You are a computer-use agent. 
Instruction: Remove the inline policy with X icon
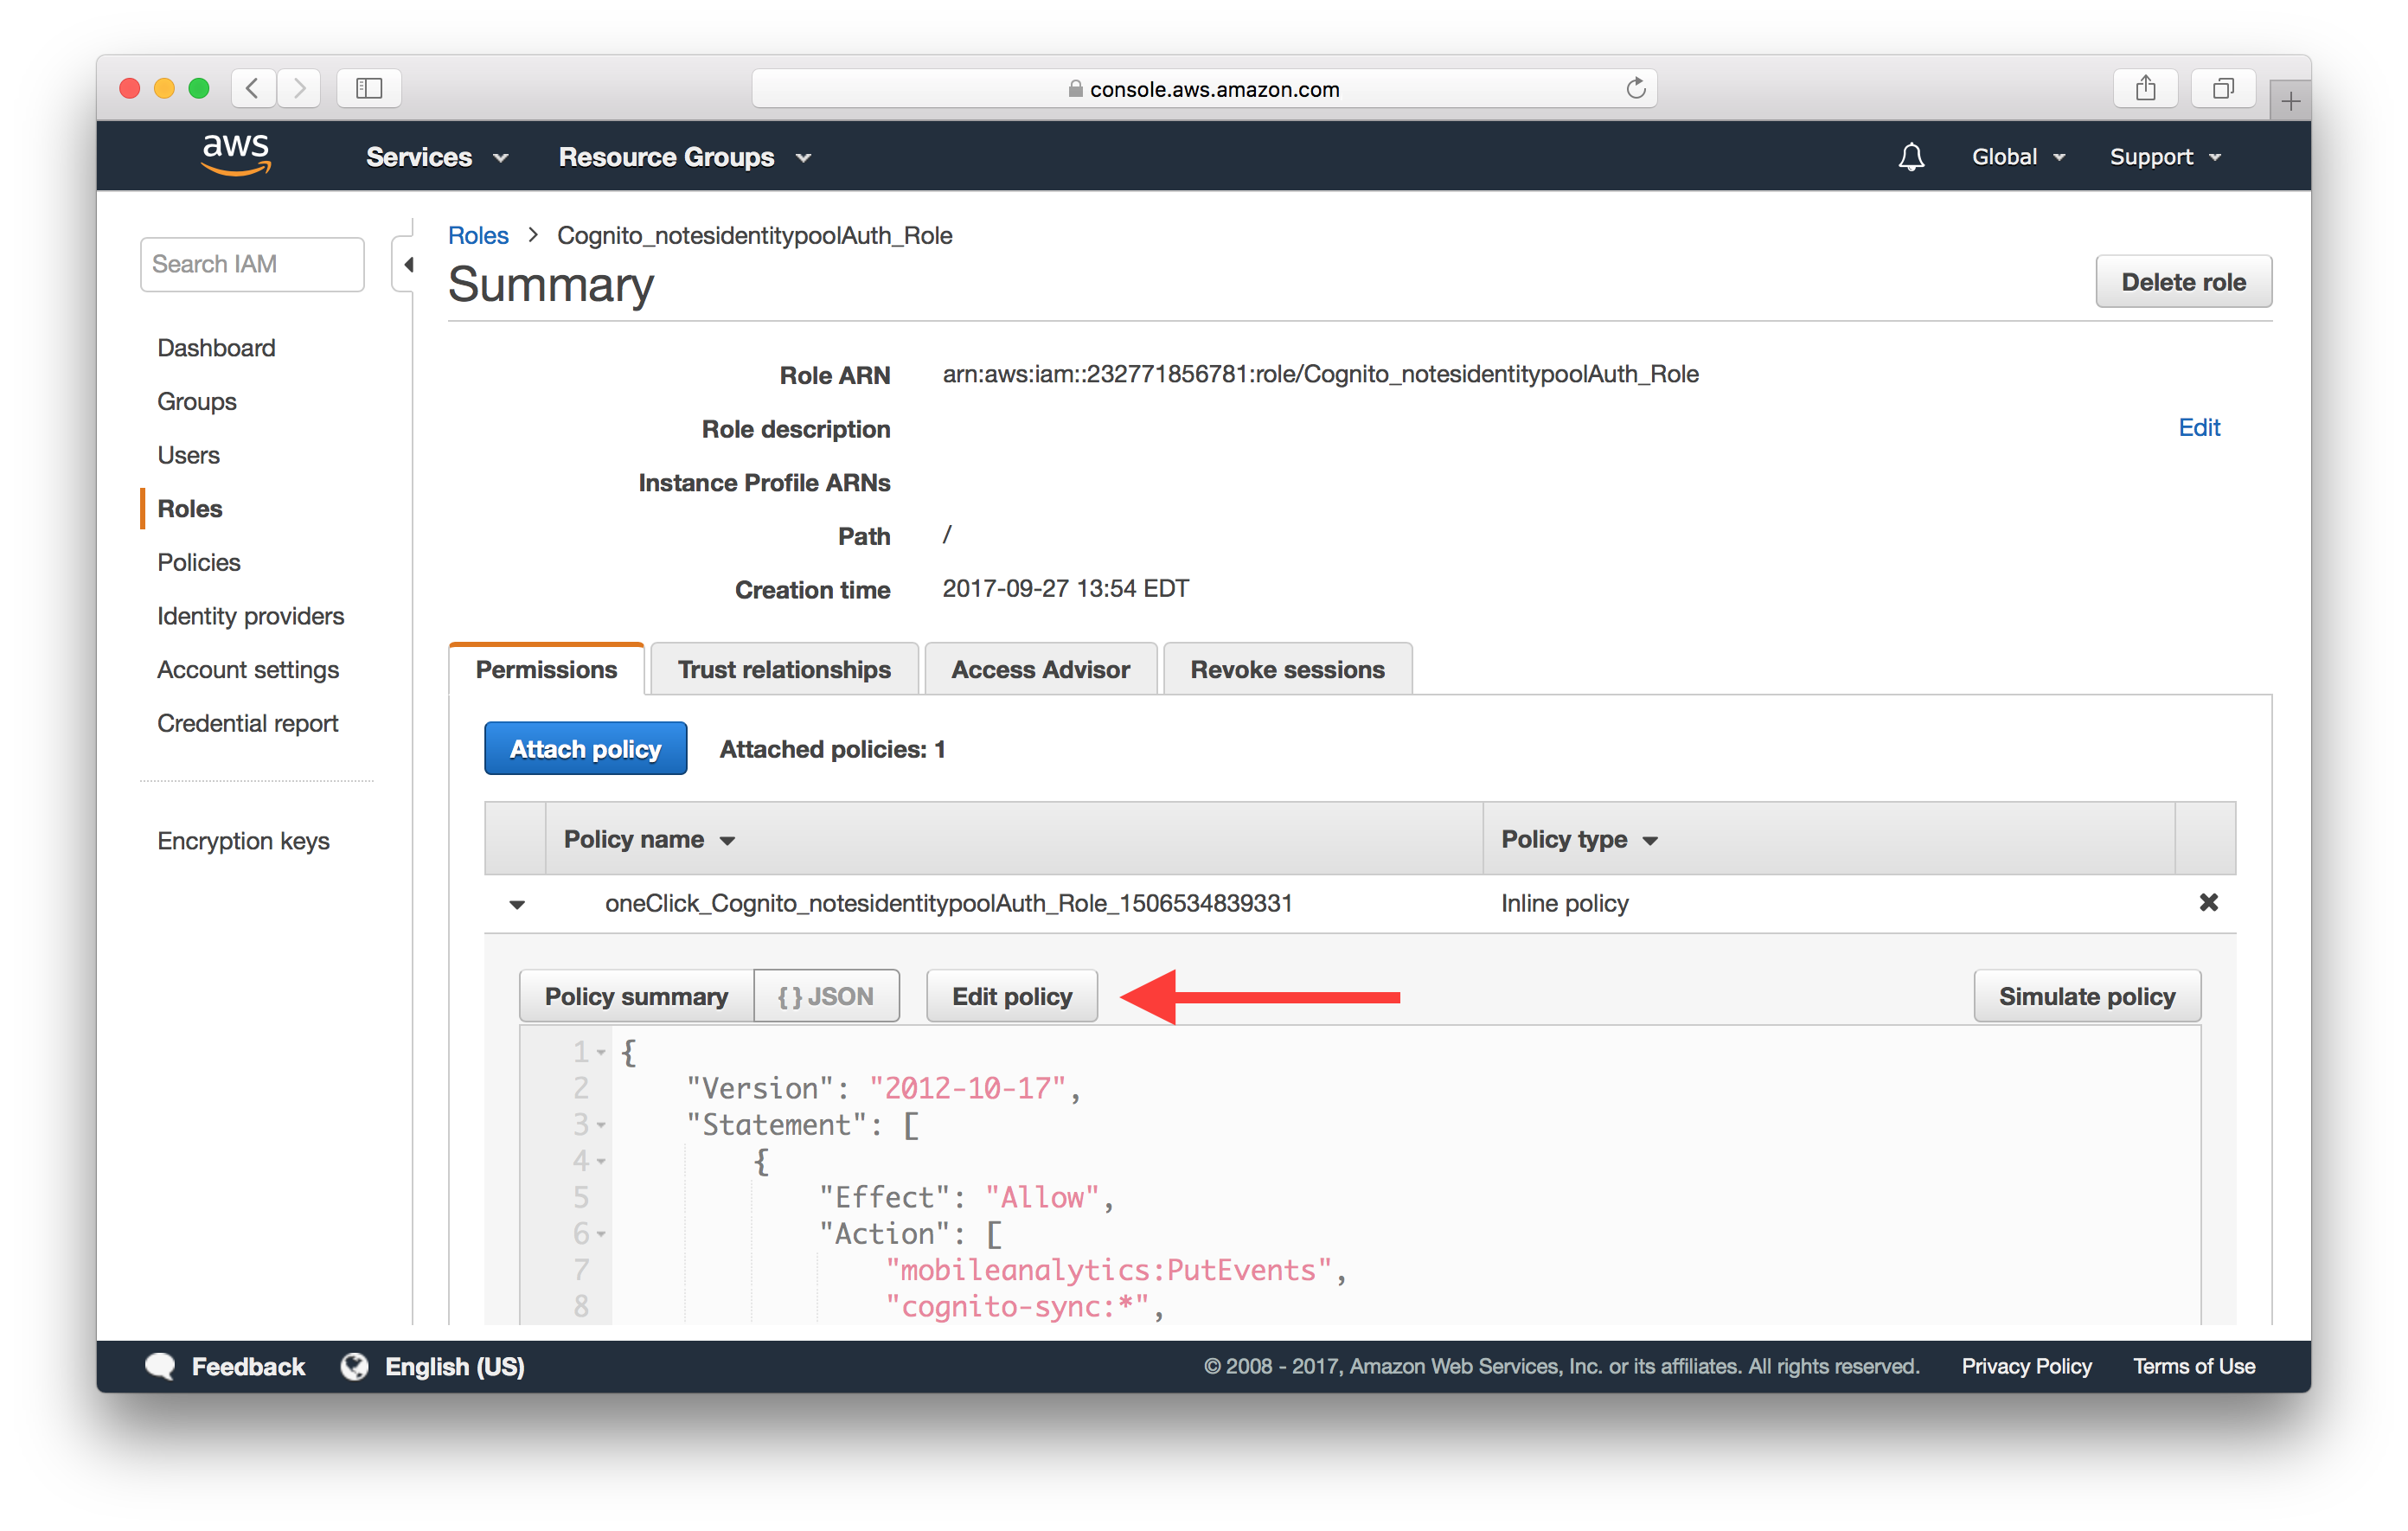tap(2208, 902)
